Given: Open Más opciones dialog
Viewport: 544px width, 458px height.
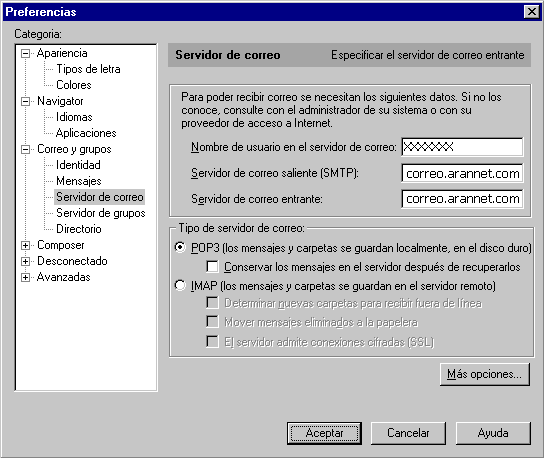Looking at the screenshot, I should point(485,374).
